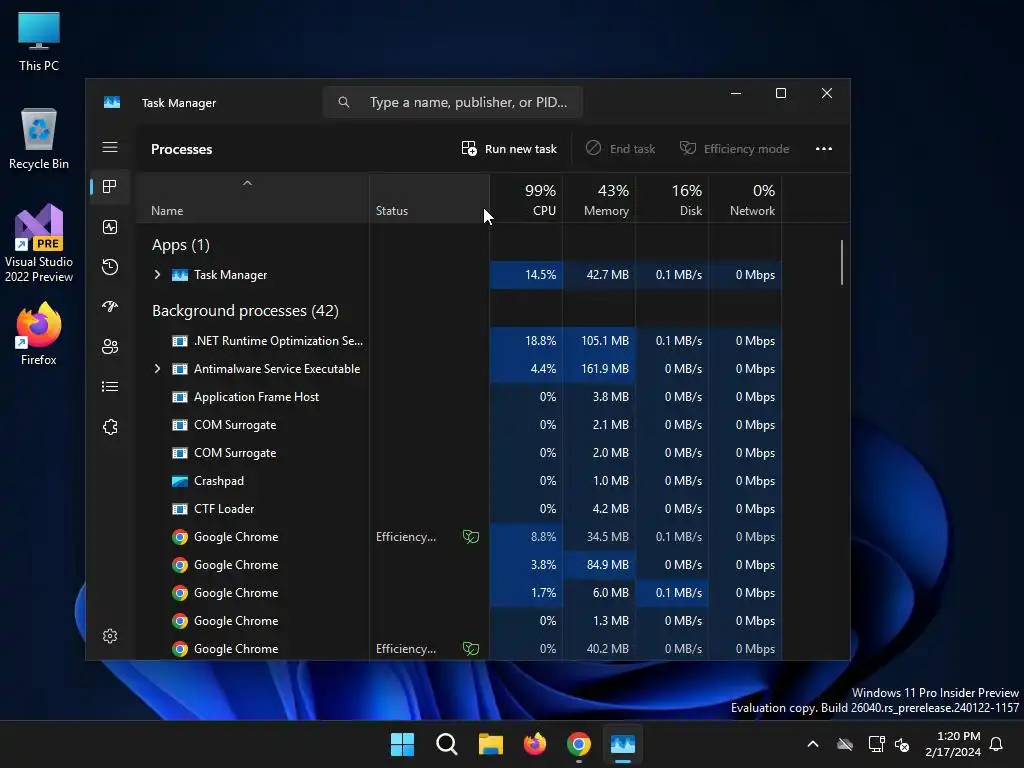Image resolution: width=1024 pixels, height=768 pixels.
Task: Expand the Task Manager app row
Action: [x=157, y=275]
